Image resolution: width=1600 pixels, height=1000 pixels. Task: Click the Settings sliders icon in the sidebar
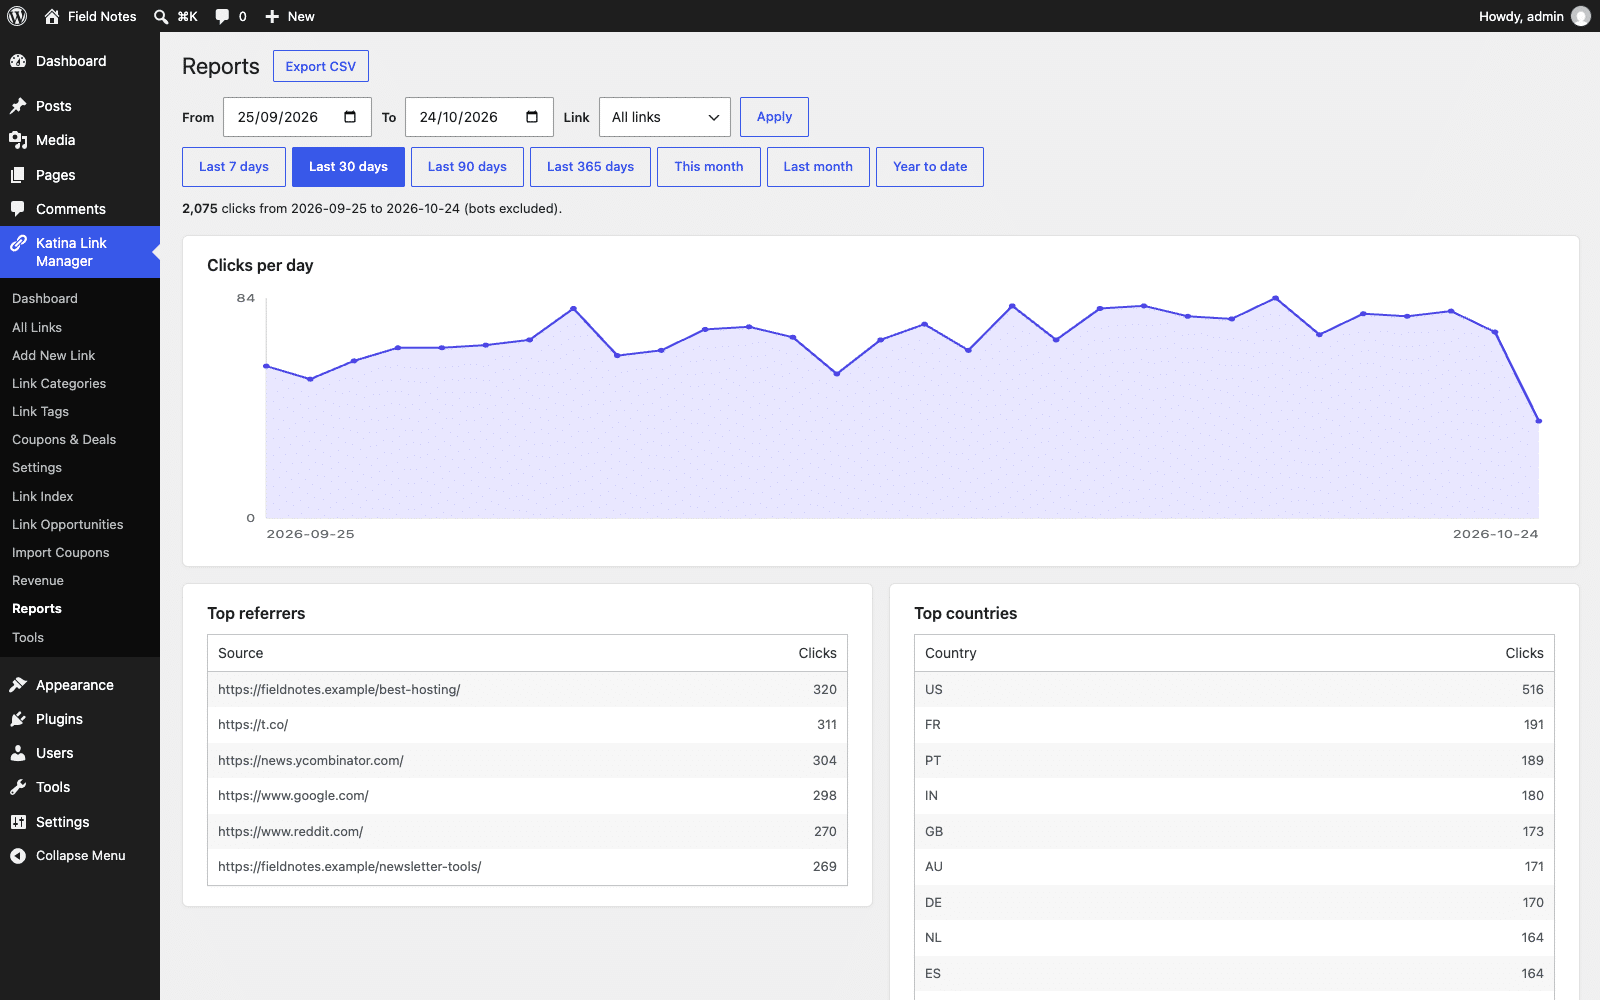[18, 822]
